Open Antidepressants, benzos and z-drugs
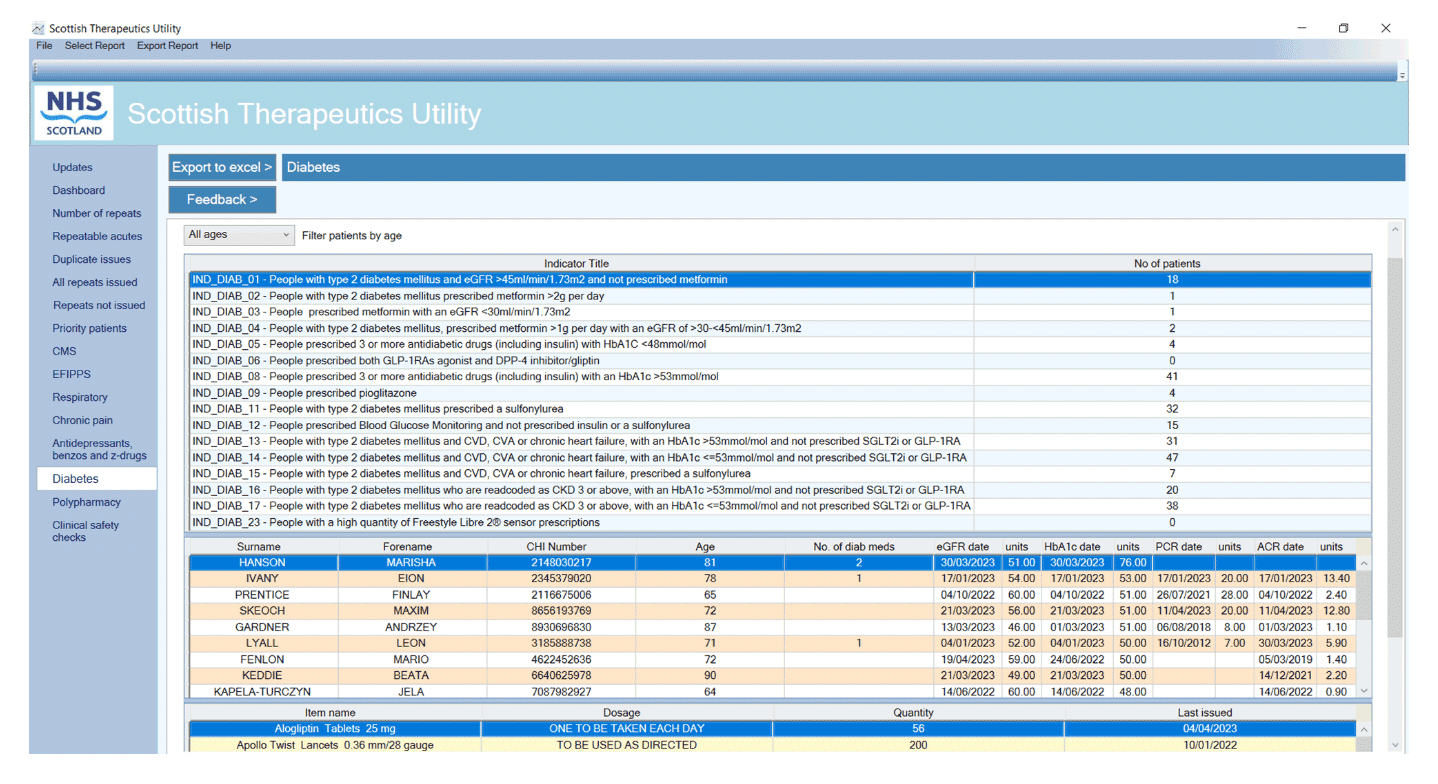The width and height of the screenshot is (1438, 784). tap(99, 449)
